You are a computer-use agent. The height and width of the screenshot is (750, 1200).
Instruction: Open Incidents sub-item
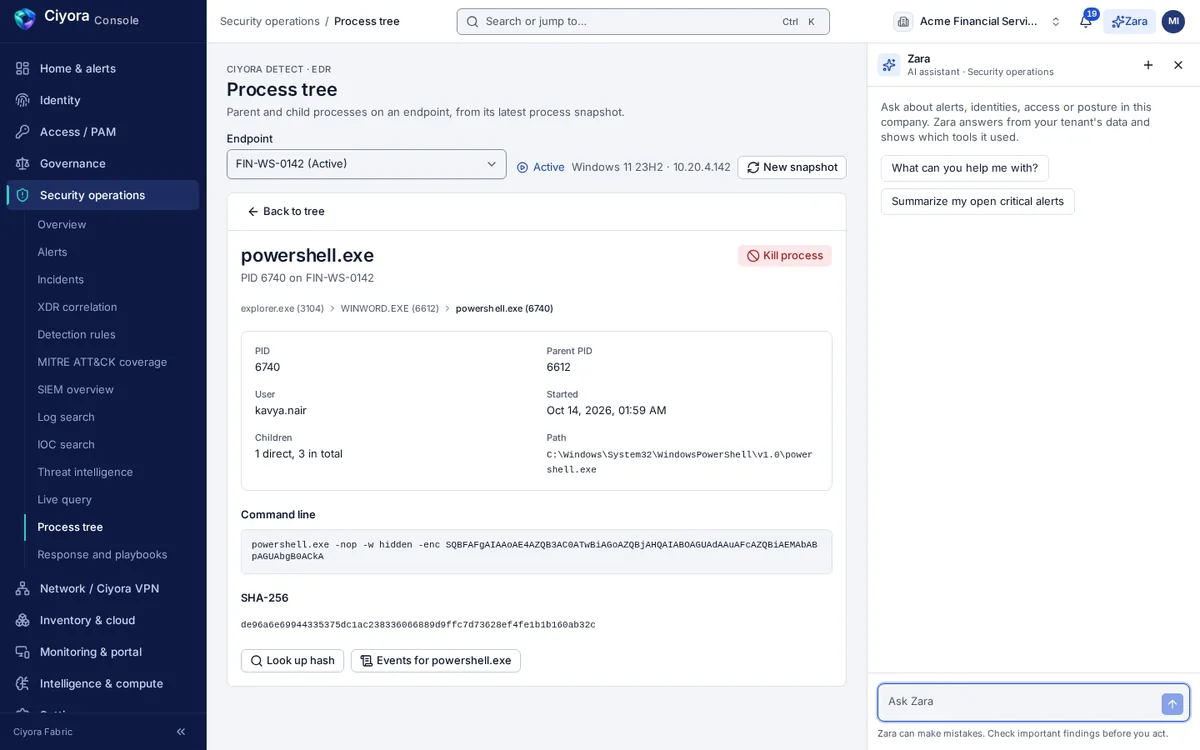point(60,280)
